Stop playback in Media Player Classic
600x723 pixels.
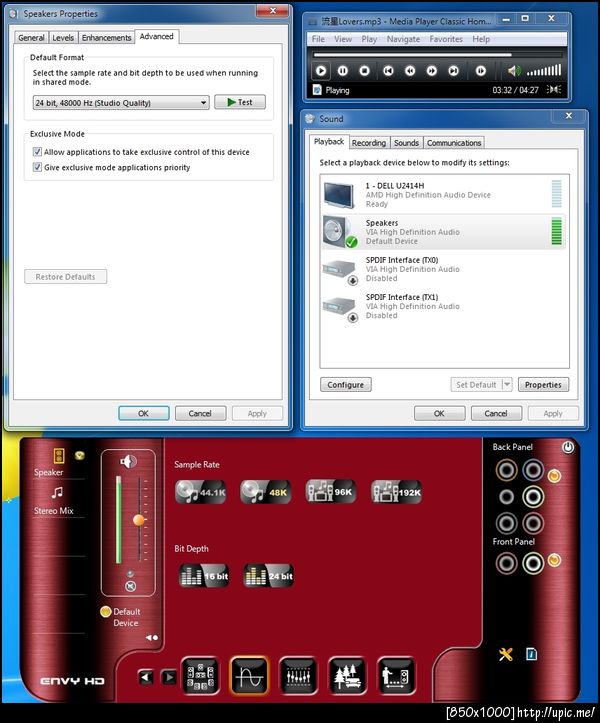[364, 71]
